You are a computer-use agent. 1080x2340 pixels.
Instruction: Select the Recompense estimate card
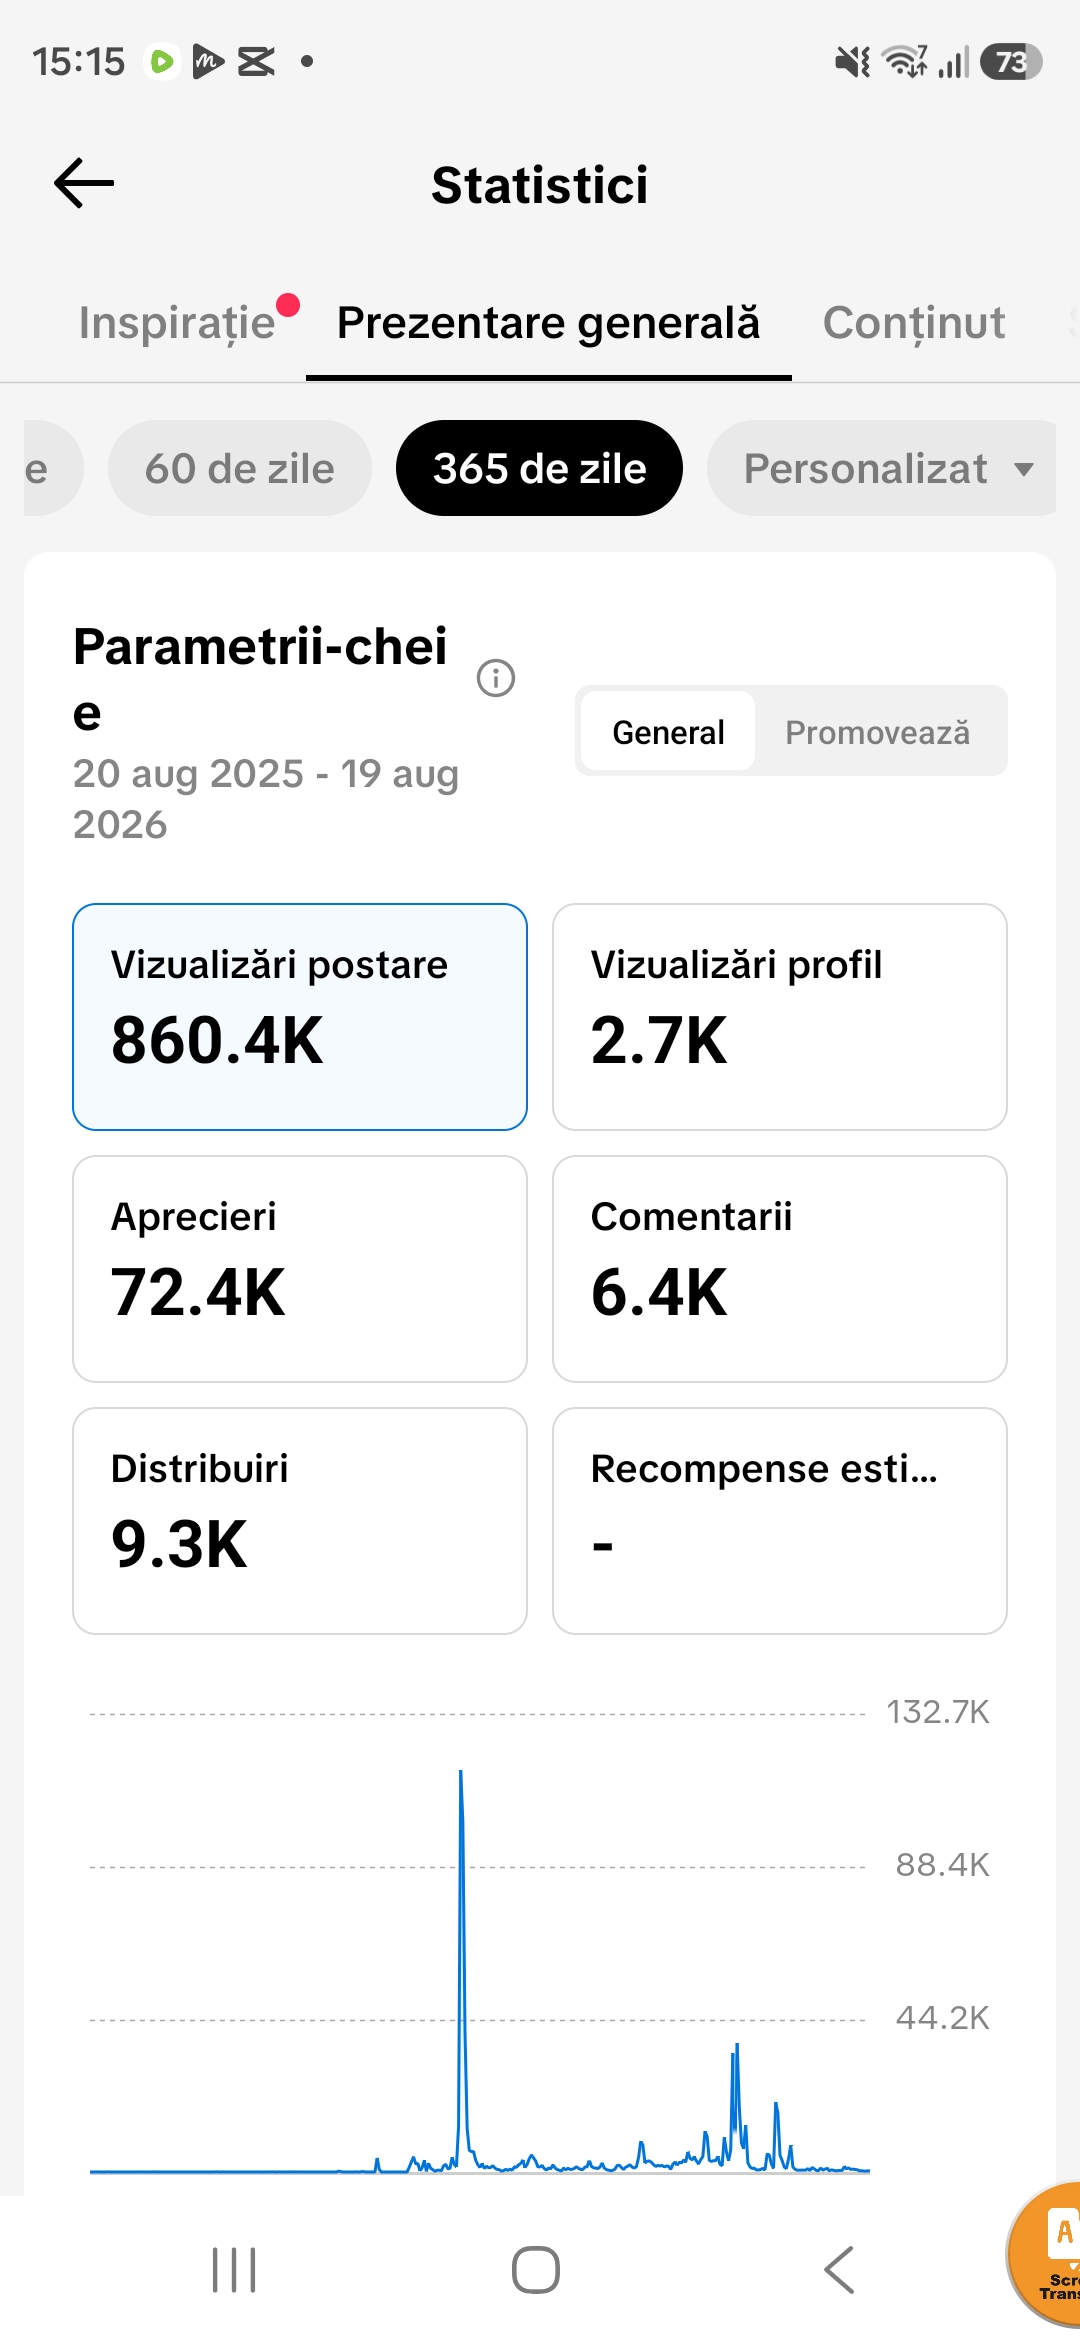click(x=780, y=1521)
